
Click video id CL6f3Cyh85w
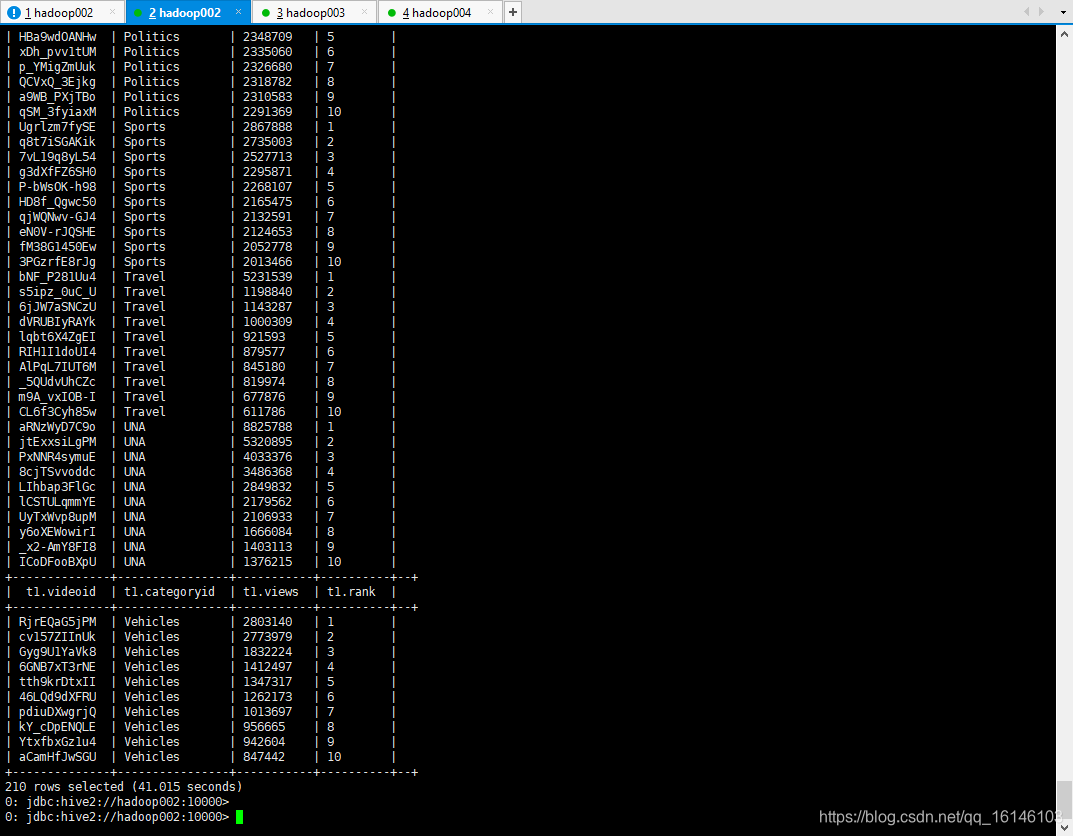coord(57,412)
